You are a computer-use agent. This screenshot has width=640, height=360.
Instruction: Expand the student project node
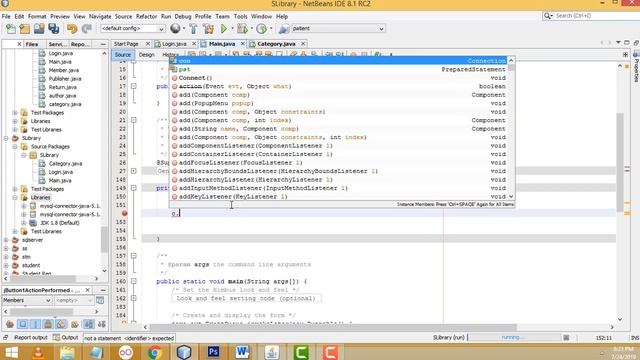click(6, 265)
